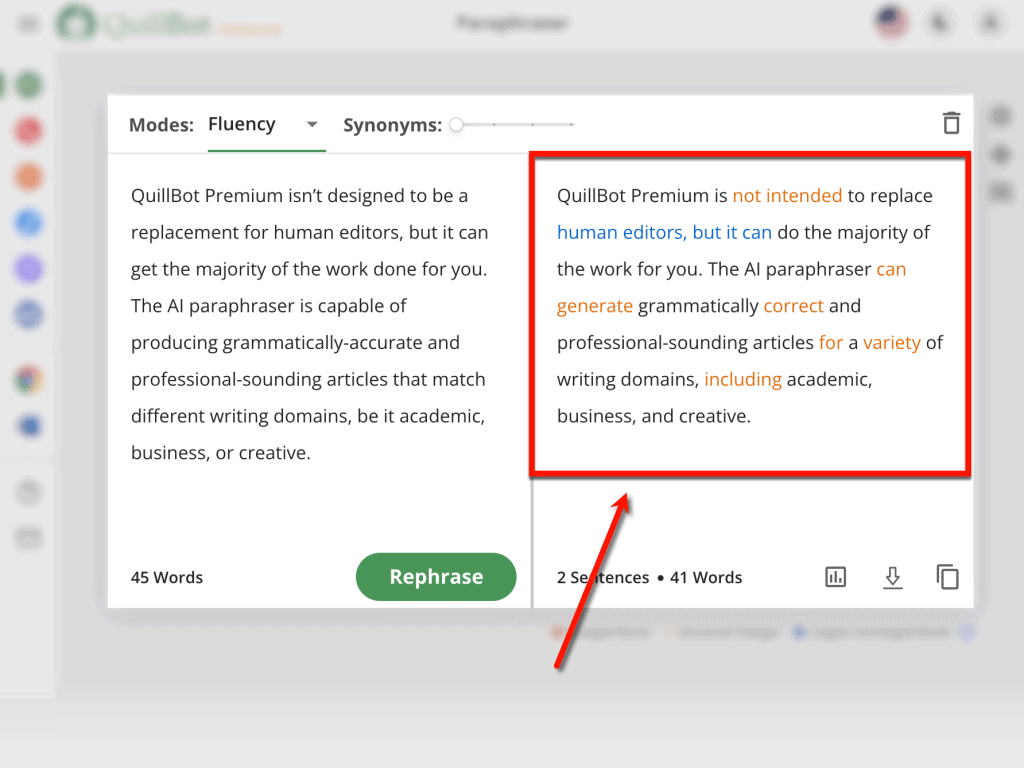Open the Fluency modes dropdown arrow
The width and height of the screenshot is (1024, 768).
[312, 125]
